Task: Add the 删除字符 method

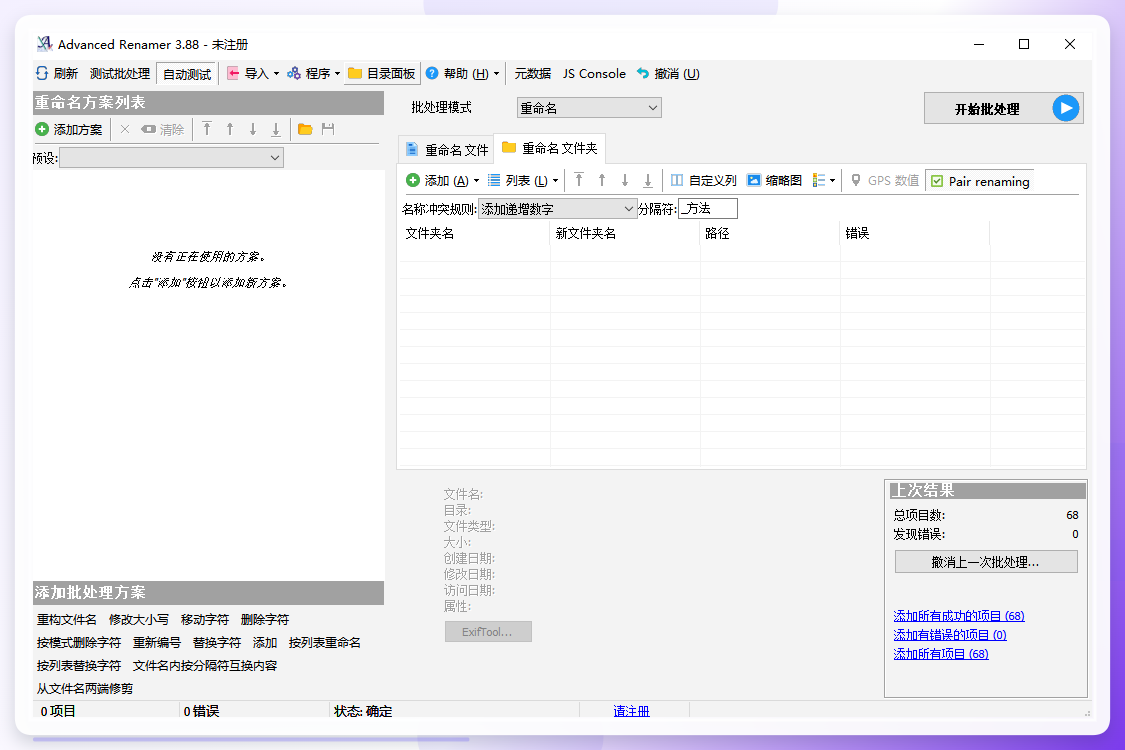Action: click(265, 619)
